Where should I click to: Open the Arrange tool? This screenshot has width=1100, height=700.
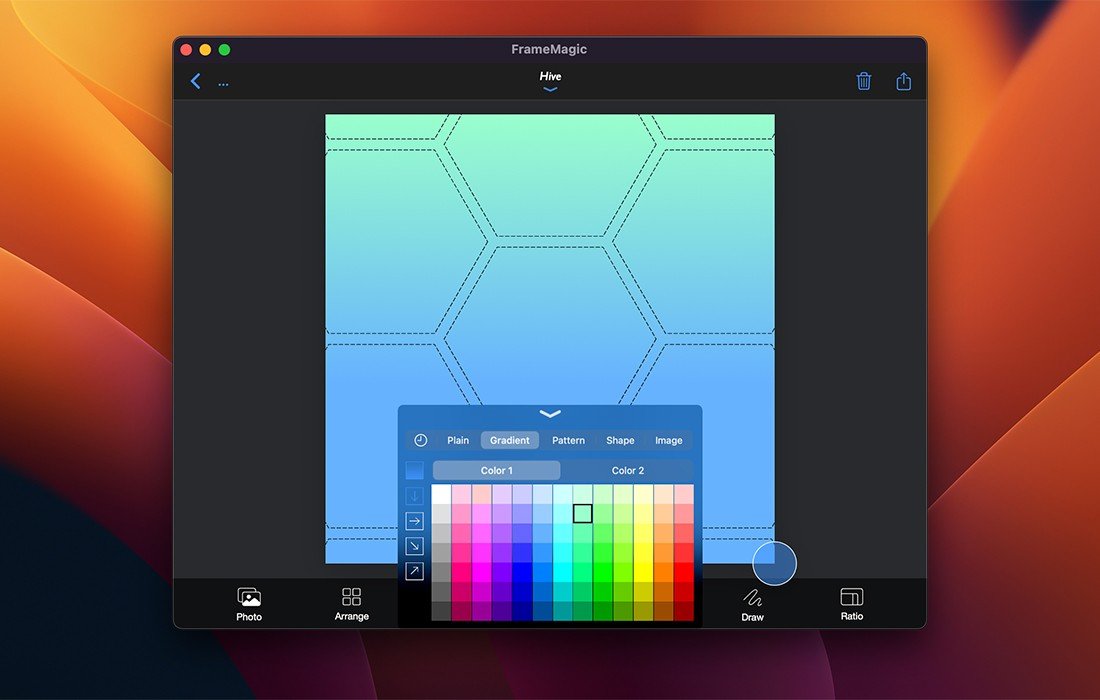tap(351, 604)
